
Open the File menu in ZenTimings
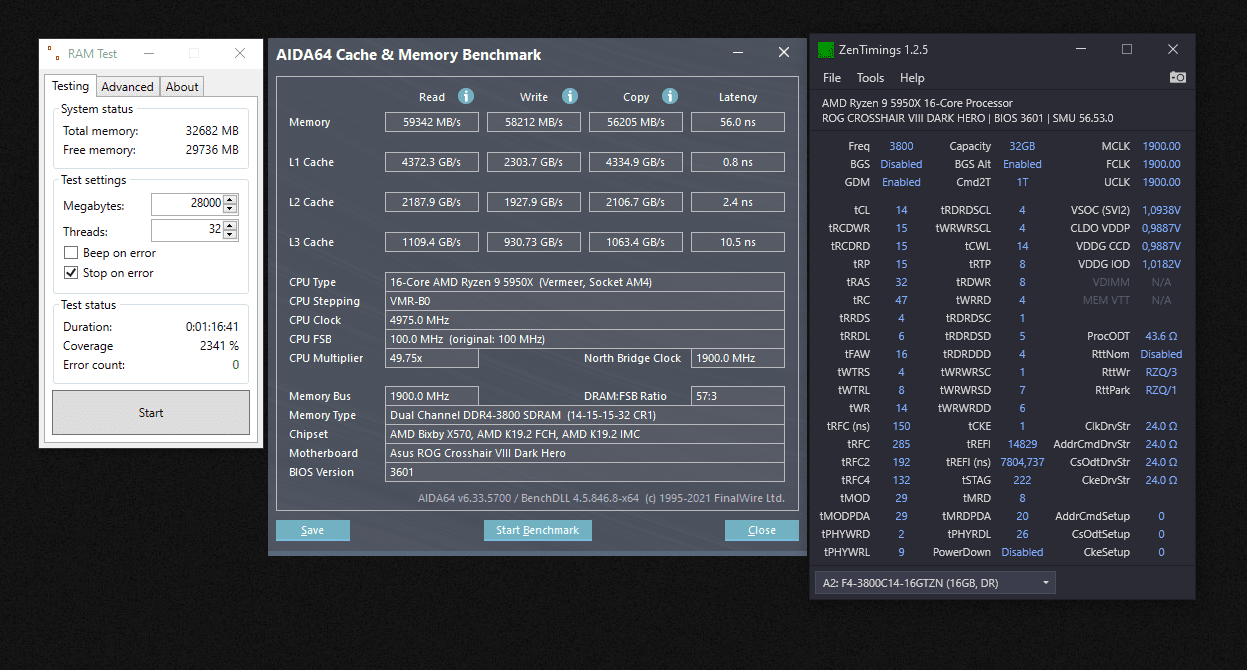[832, 78]
